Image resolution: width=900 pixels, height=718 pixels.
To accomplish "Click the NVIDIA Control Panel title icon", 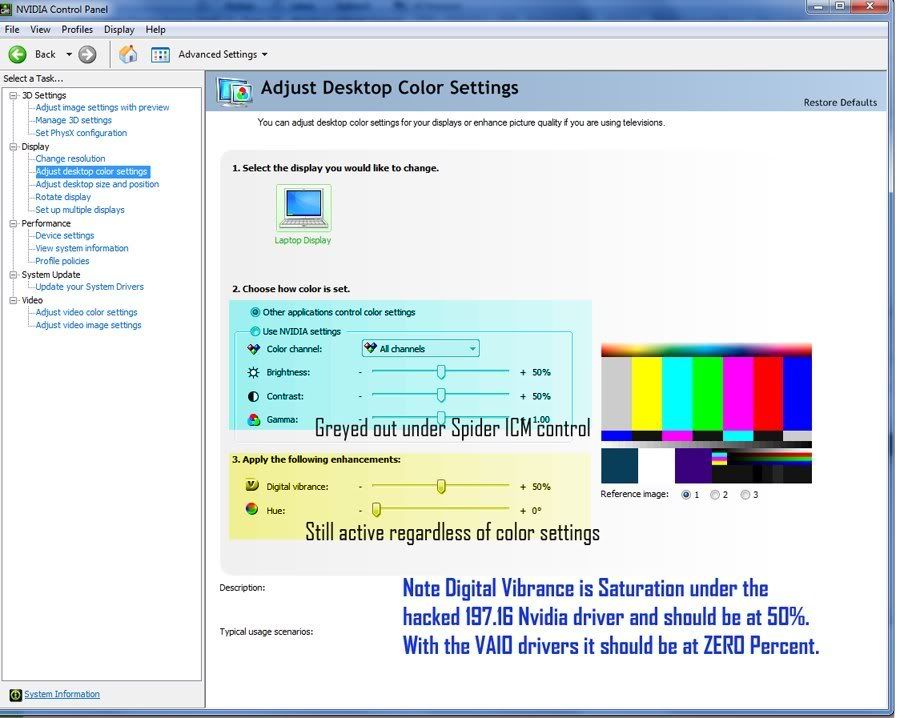I will (x=6, y=9).
